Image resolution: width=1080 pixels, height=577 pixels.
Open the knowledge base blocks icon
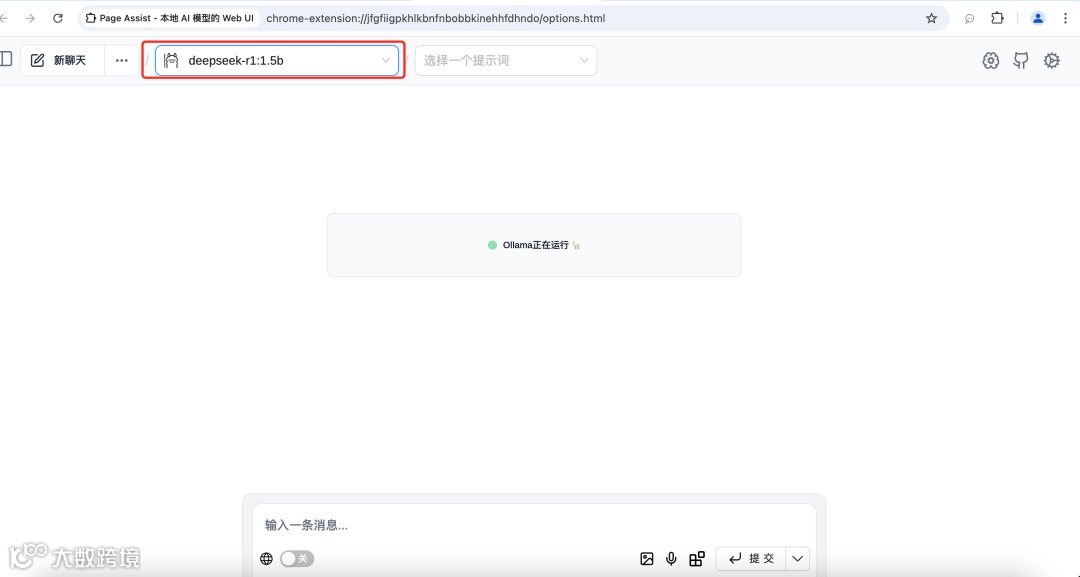click(697, 558)
